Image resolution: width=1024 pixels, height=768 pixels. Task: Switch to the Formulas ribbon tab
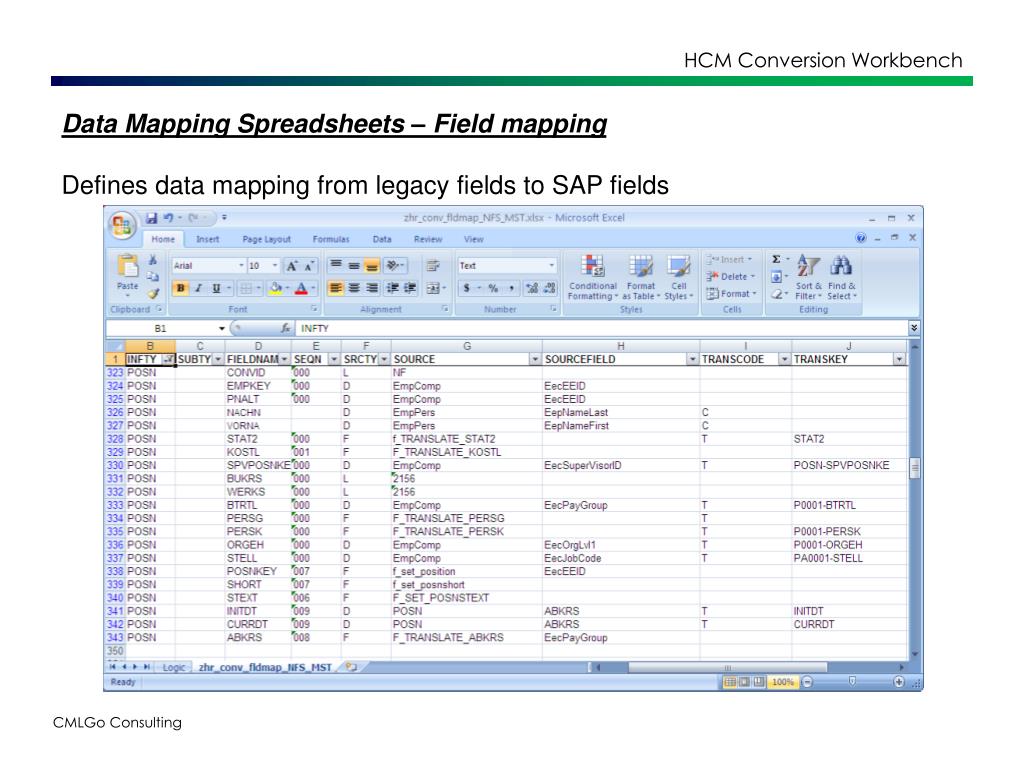coord(330,239)
